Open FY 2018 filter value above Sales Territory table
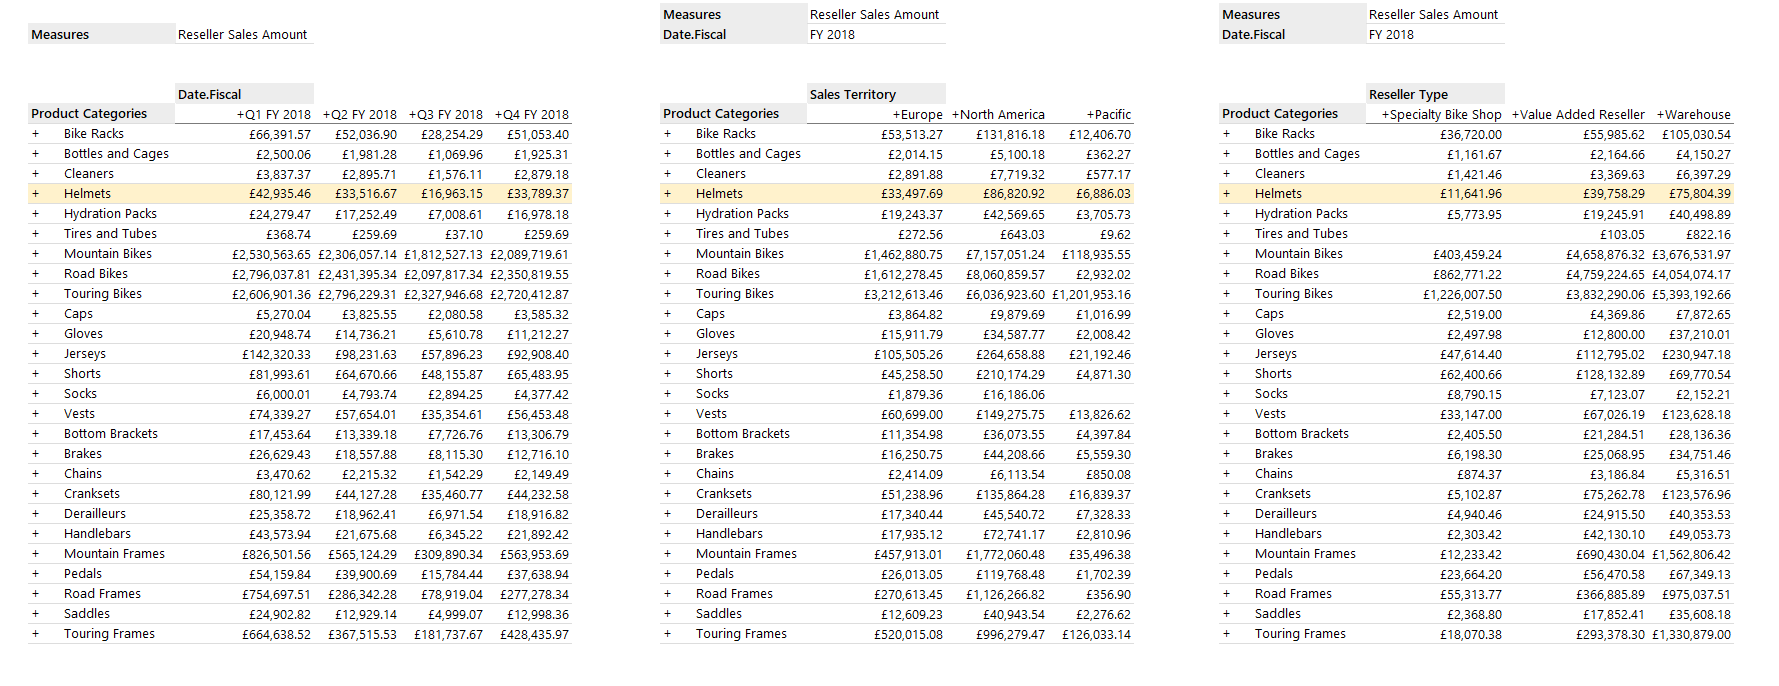Viewport: 1779px width, 686px height. pyautogui.click(x=832, y=35)
